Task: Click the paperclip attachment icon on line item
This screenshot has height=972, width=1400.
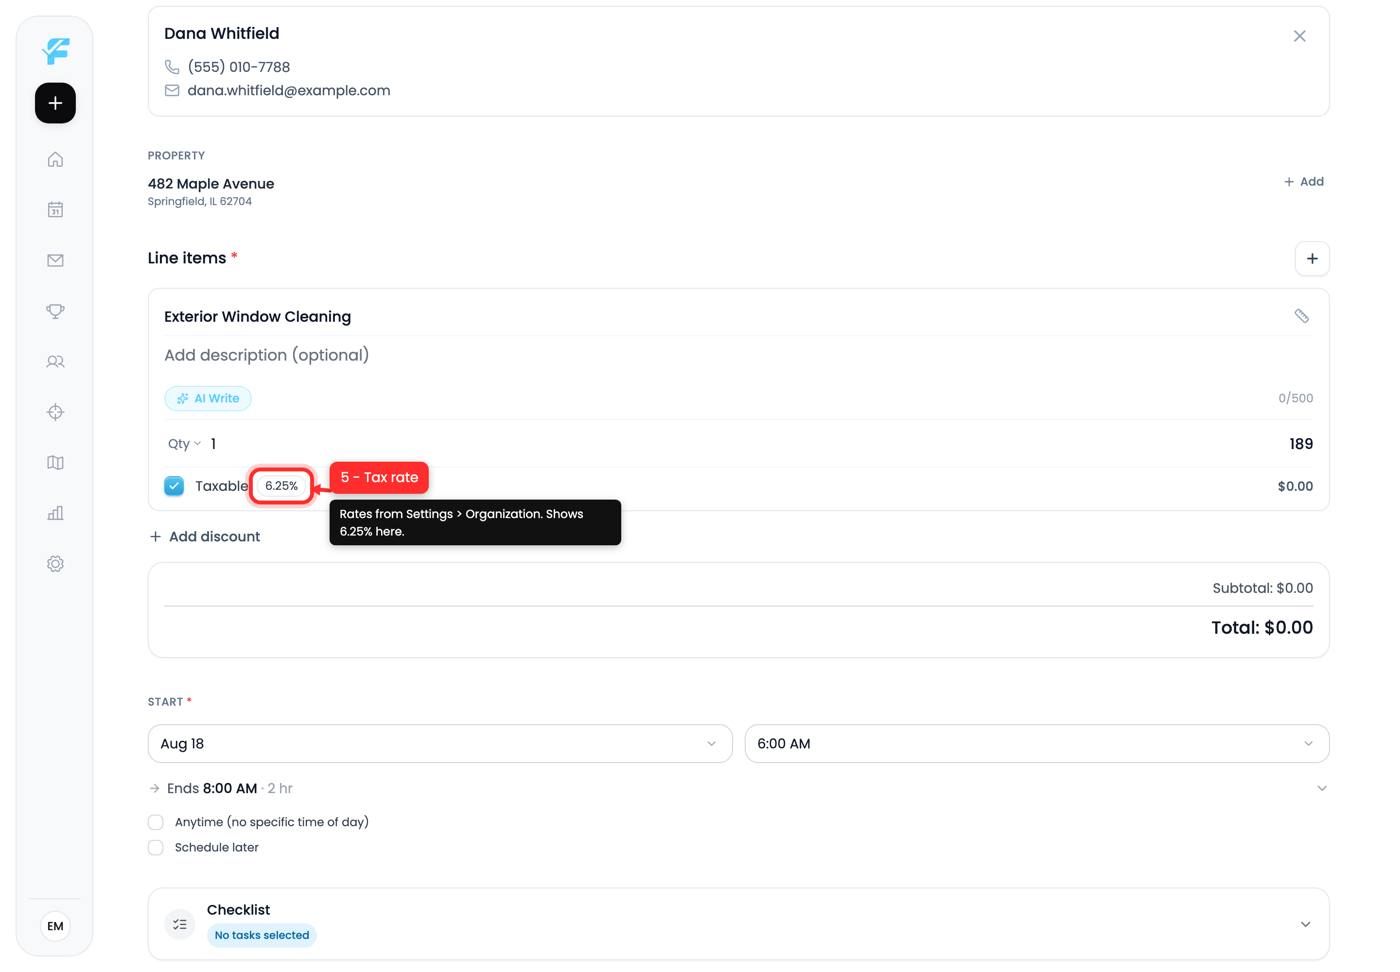Action: pyautogui.click(x=1301, y=316)
